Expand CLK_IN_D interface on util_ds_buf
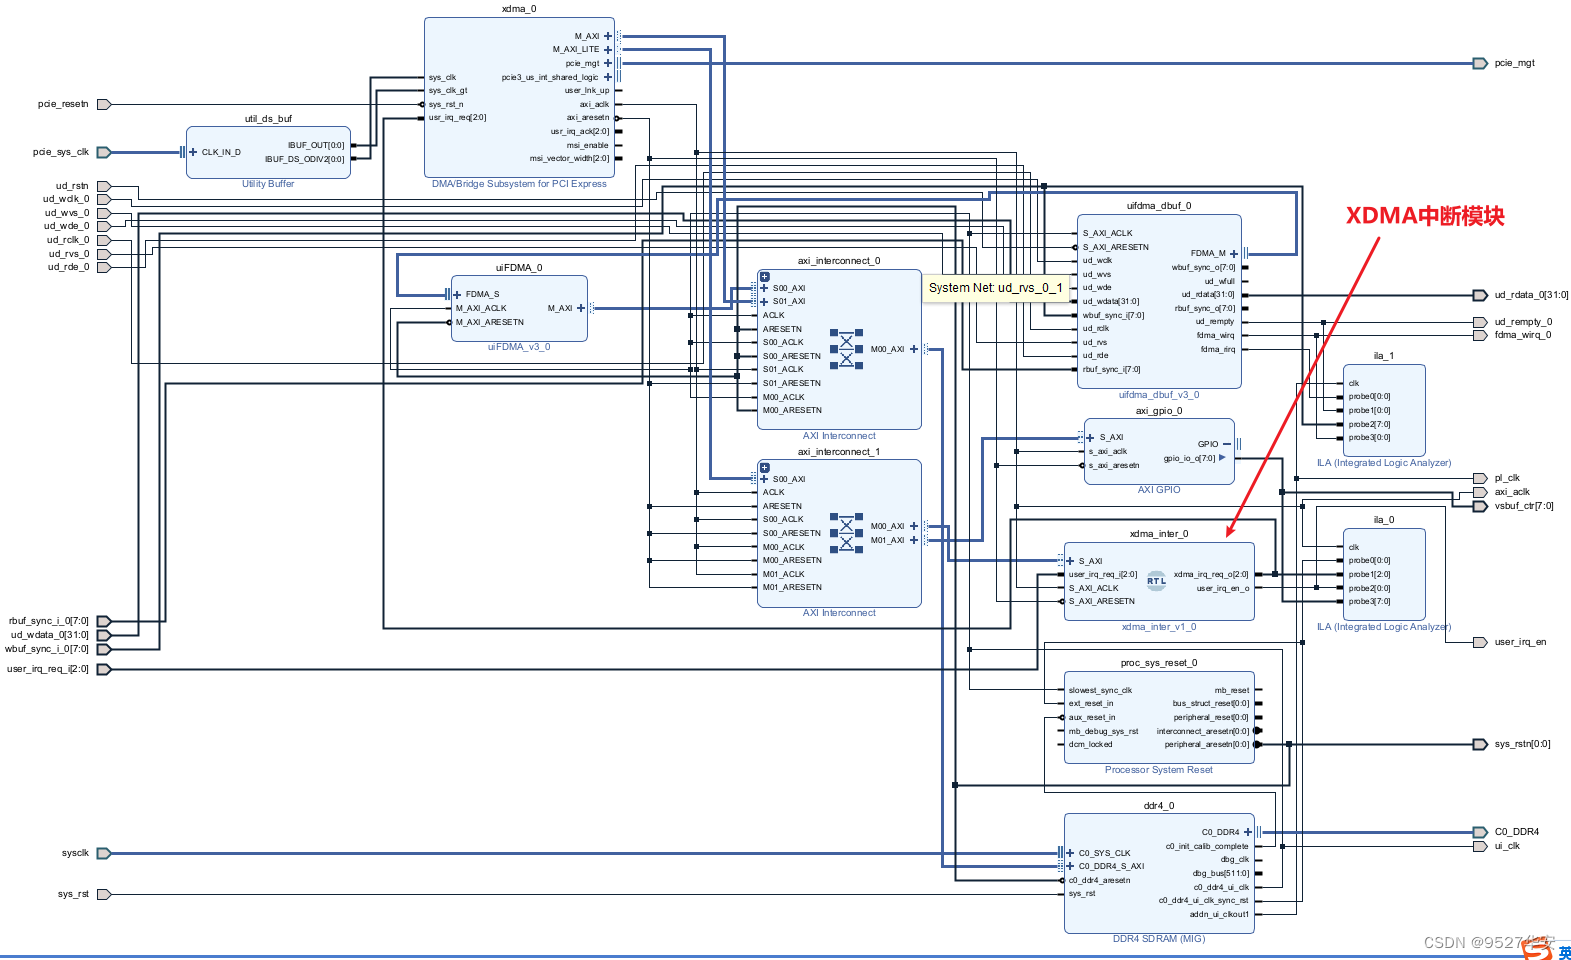This screenshot has width=1571, height=960. tap(193, 152)
